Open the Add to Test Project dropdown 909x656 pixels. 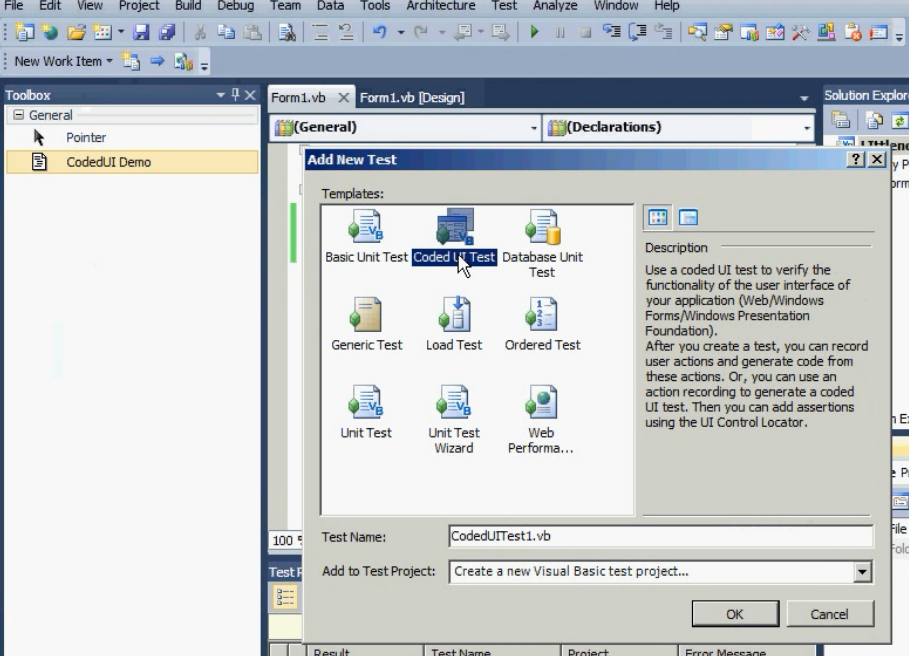pos(861,572)
